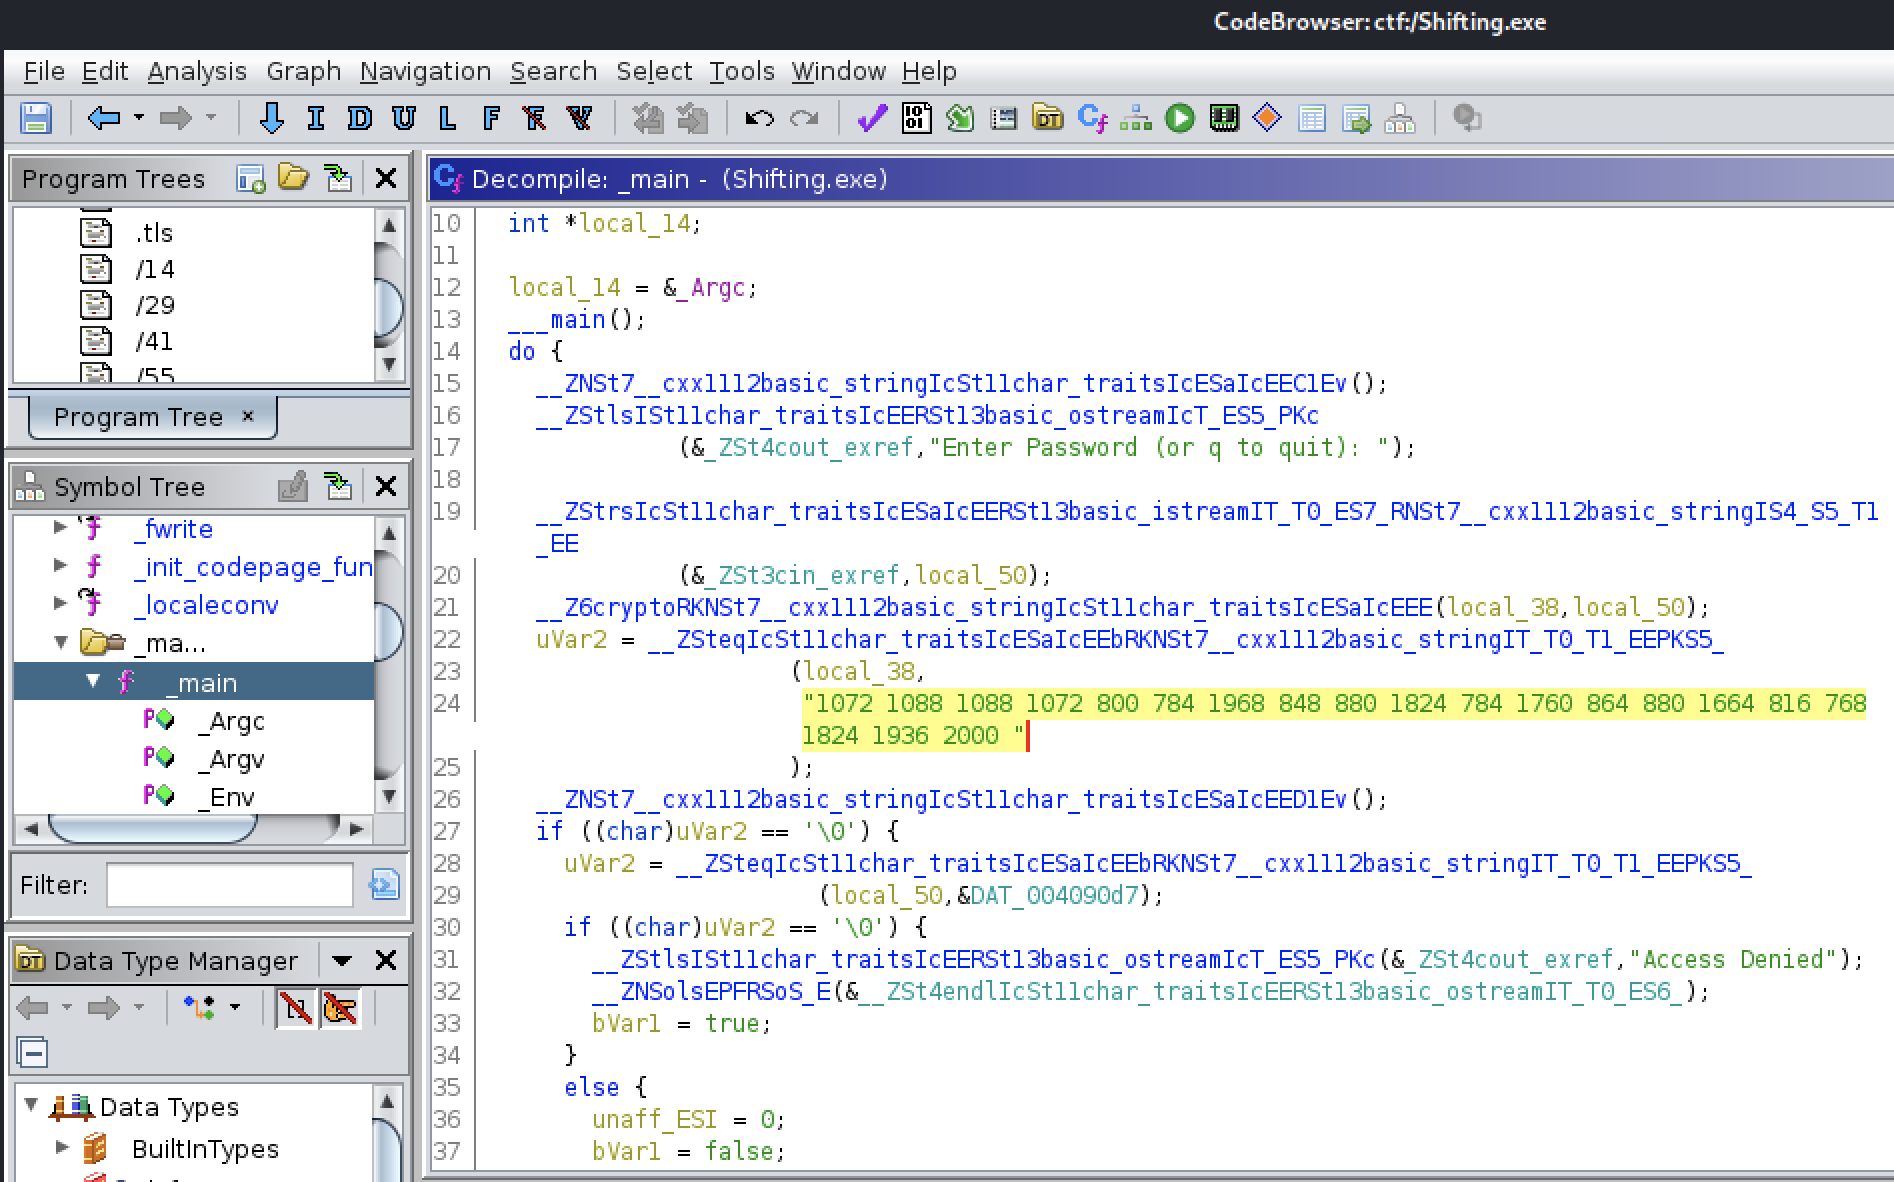The height and width of the screenshot is (1182, 1894).
Task: Open the Window menu
Action: (x=838, y=71)
